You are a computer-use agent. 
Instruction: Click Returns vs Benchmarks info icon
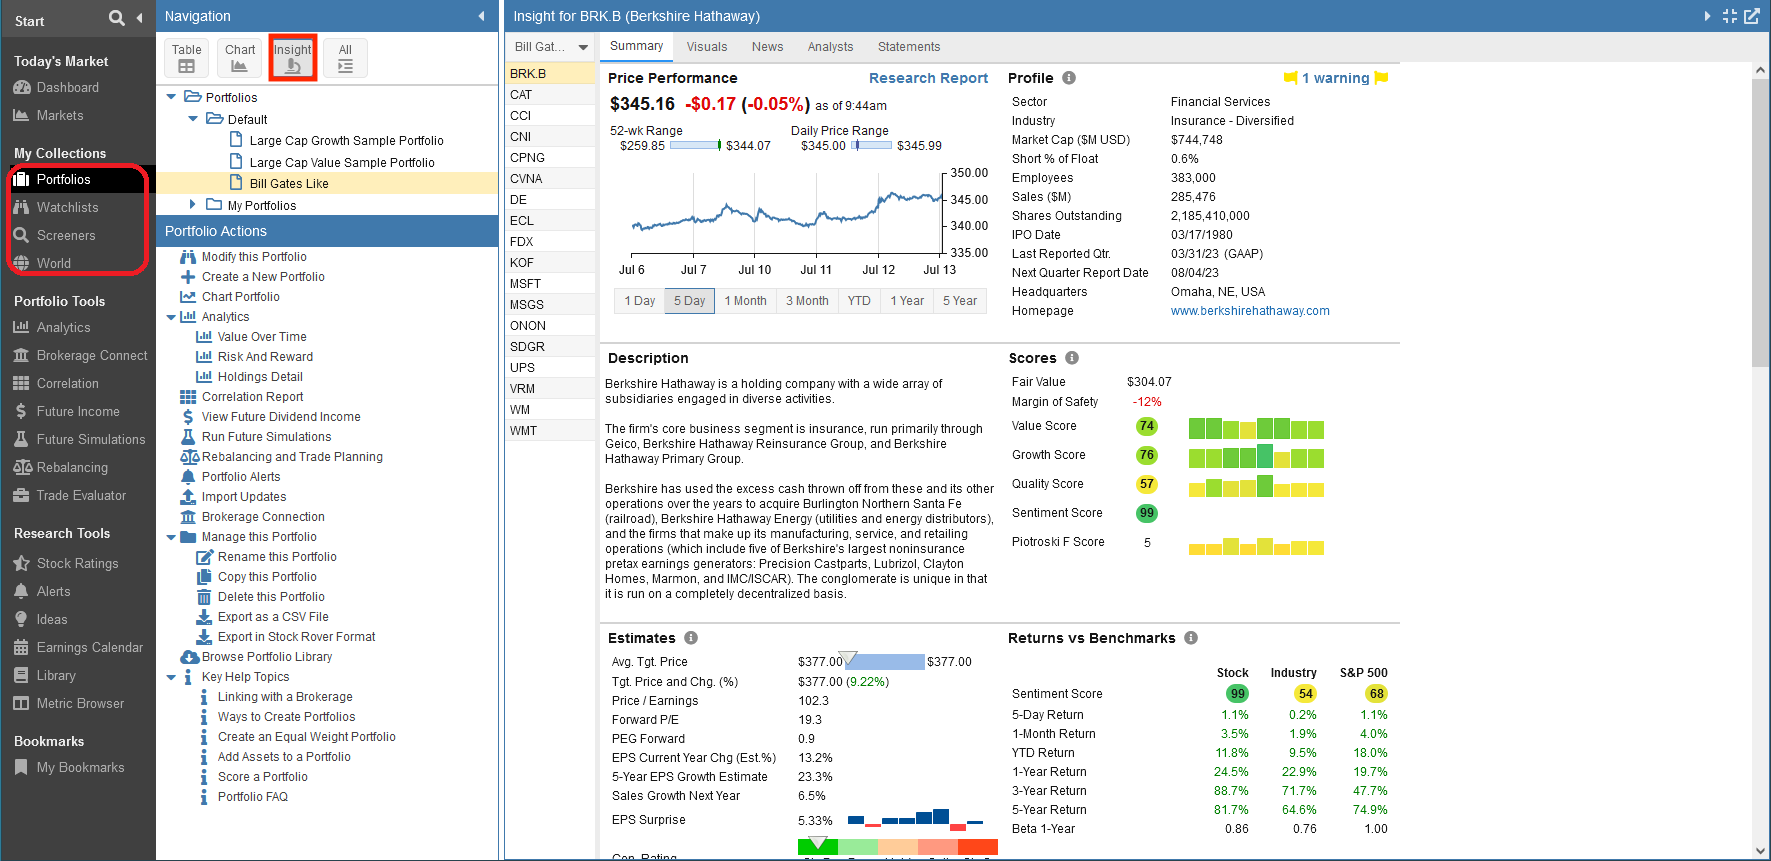click(1191, 638)
